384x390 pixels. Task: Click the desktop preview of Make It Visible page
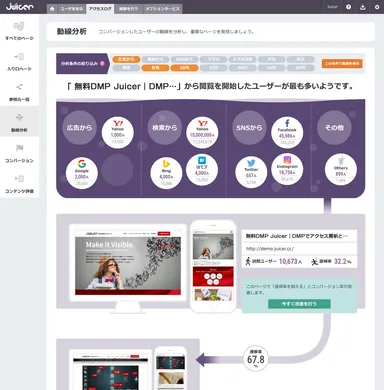coord(128,263)
